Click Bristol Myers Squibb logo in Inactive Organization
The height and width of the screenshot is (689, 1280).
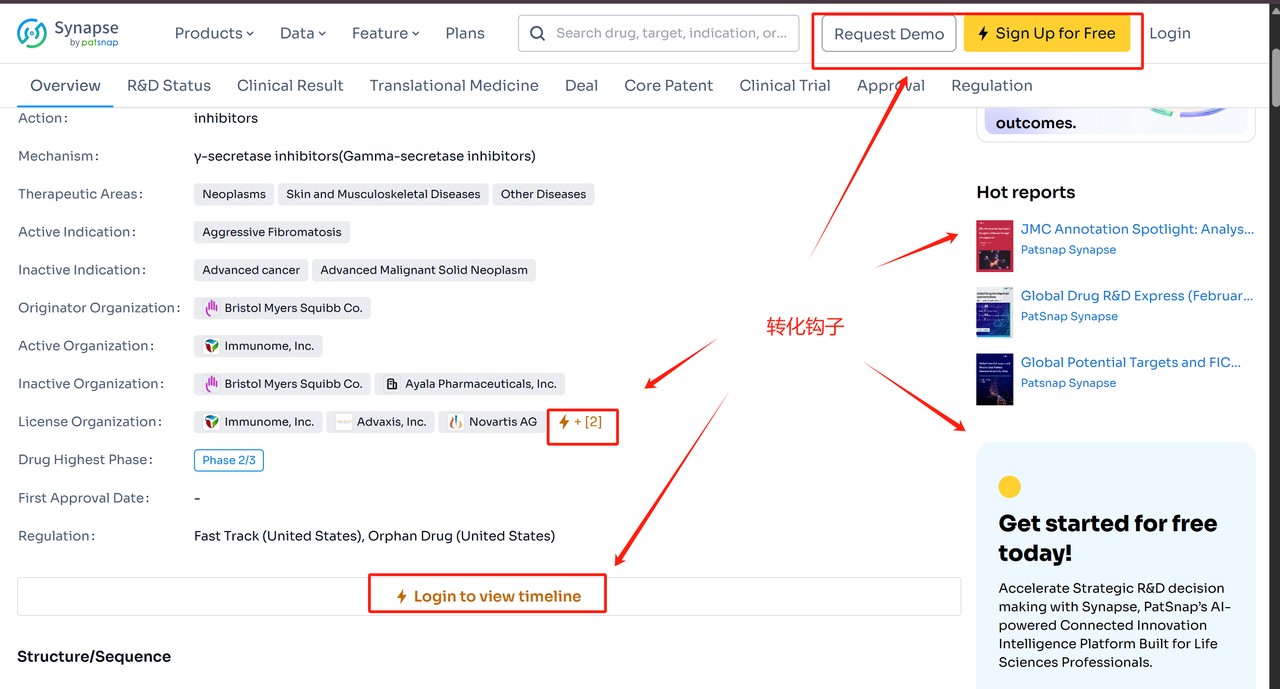(x=211, y=384)
